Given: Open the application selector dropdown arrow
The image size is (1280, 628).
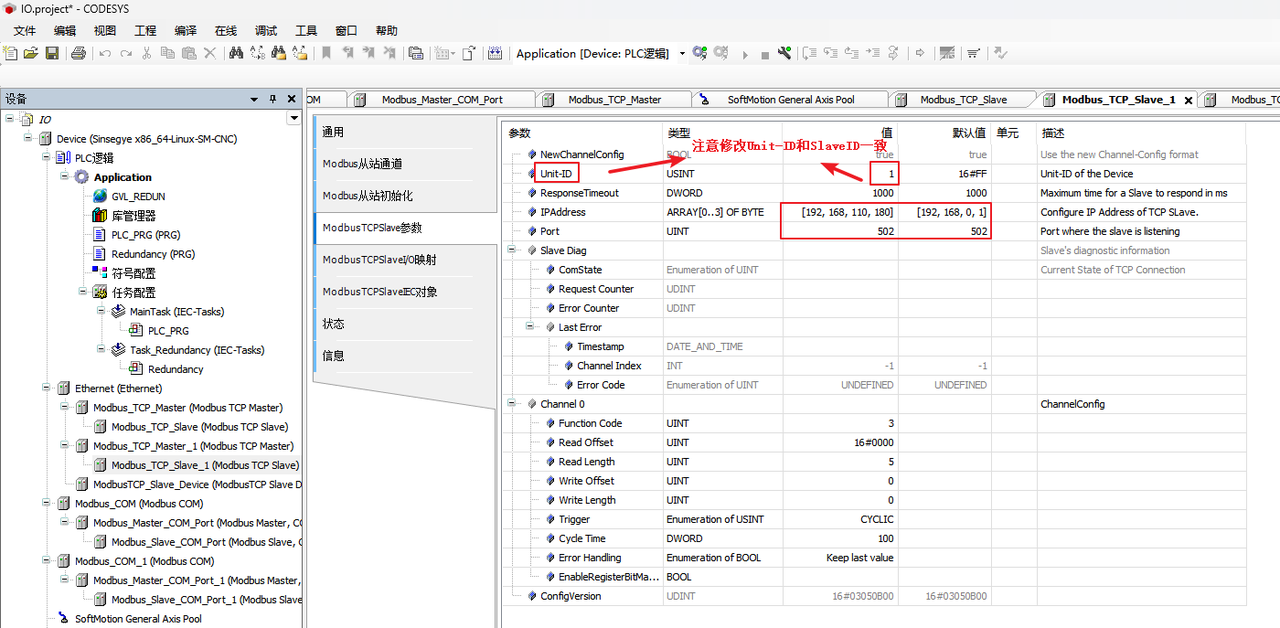Looking at the screenshot, I should coord(682,53).
